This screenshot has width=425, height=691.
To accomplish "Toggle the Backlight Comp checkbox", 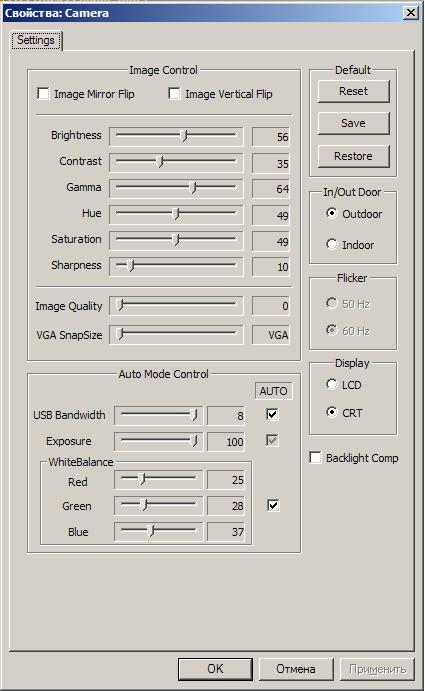I will (x=315, y=458).
